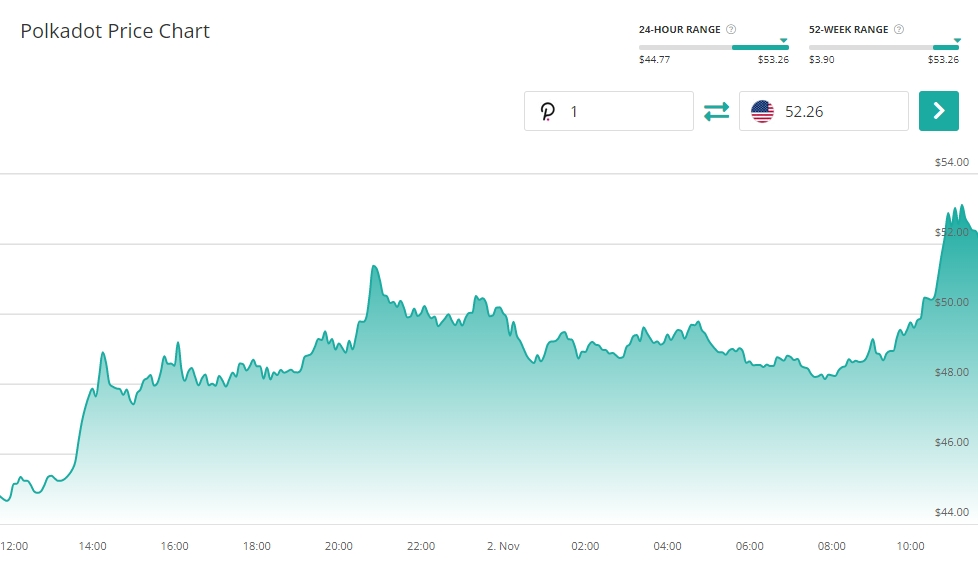This screenshot has width=978, height=563.
Task: Focus the USD input showing 52.26
Action: point(840,112)
